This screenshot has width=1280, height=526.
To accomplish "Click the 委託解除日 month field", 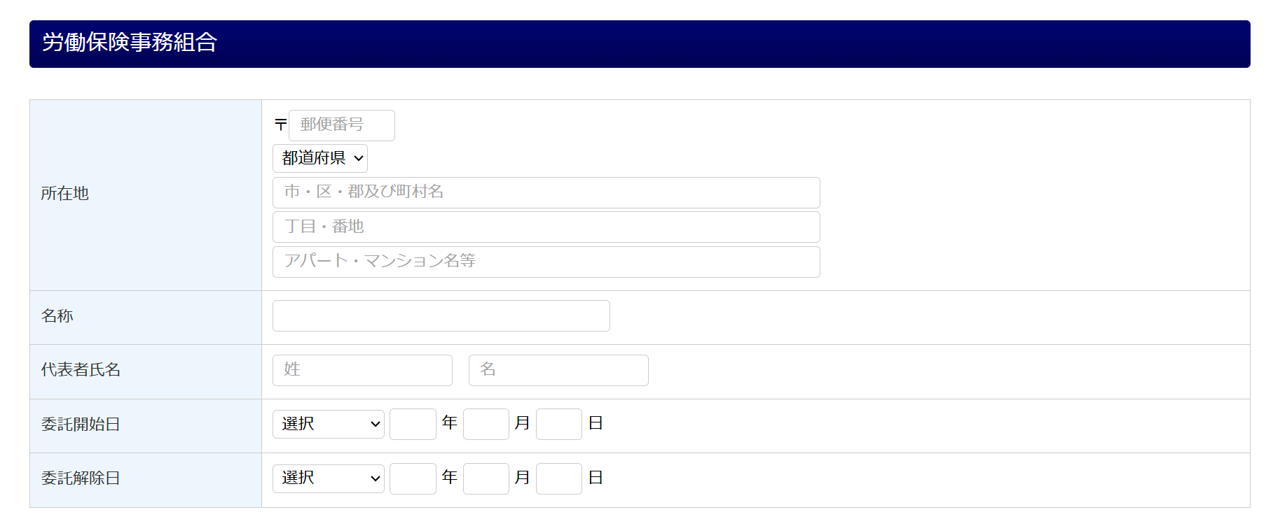I will pos(486,478).
